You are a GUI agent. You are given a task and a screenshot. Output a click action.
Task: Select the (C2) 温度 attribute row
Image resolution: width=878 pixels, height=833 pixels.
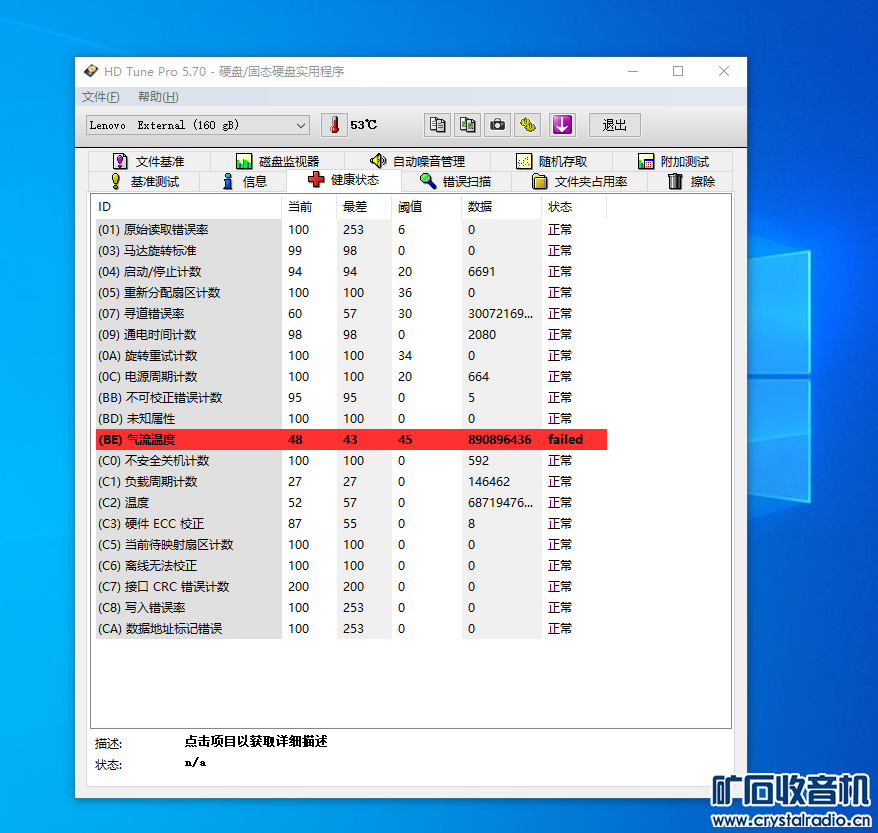pos(351,503)
